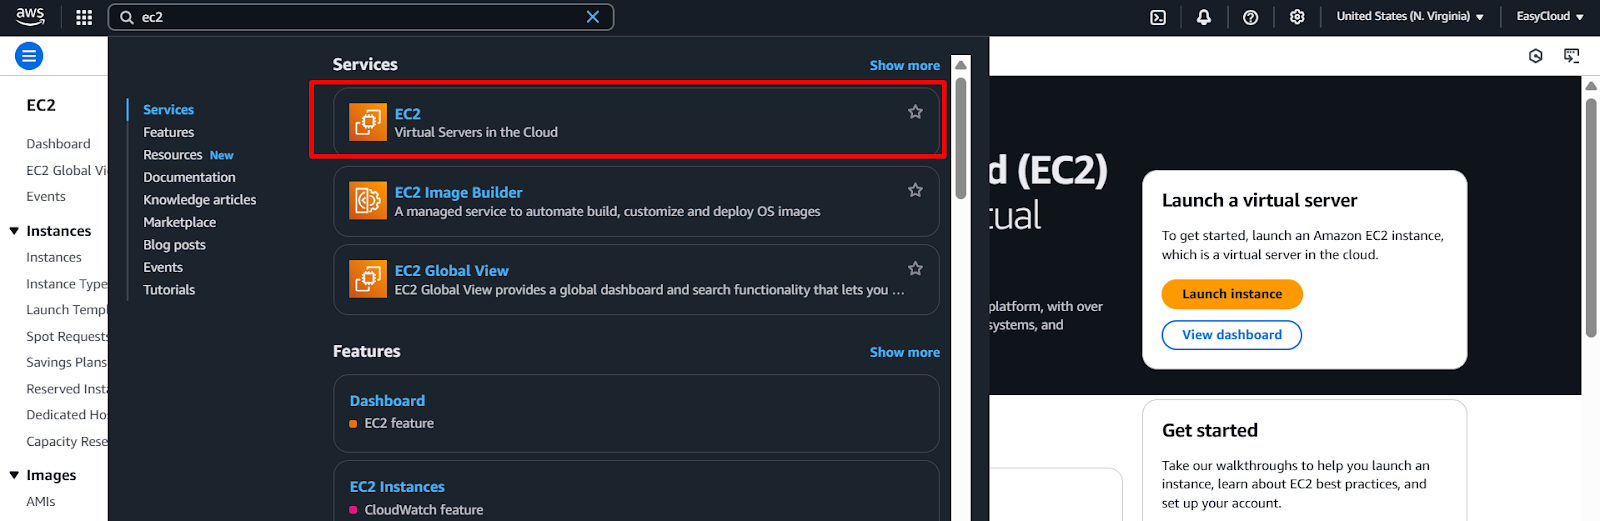Click the page scrollbar up arrow
This screenshot has width=1600, height=521.
coord(1591,86)
